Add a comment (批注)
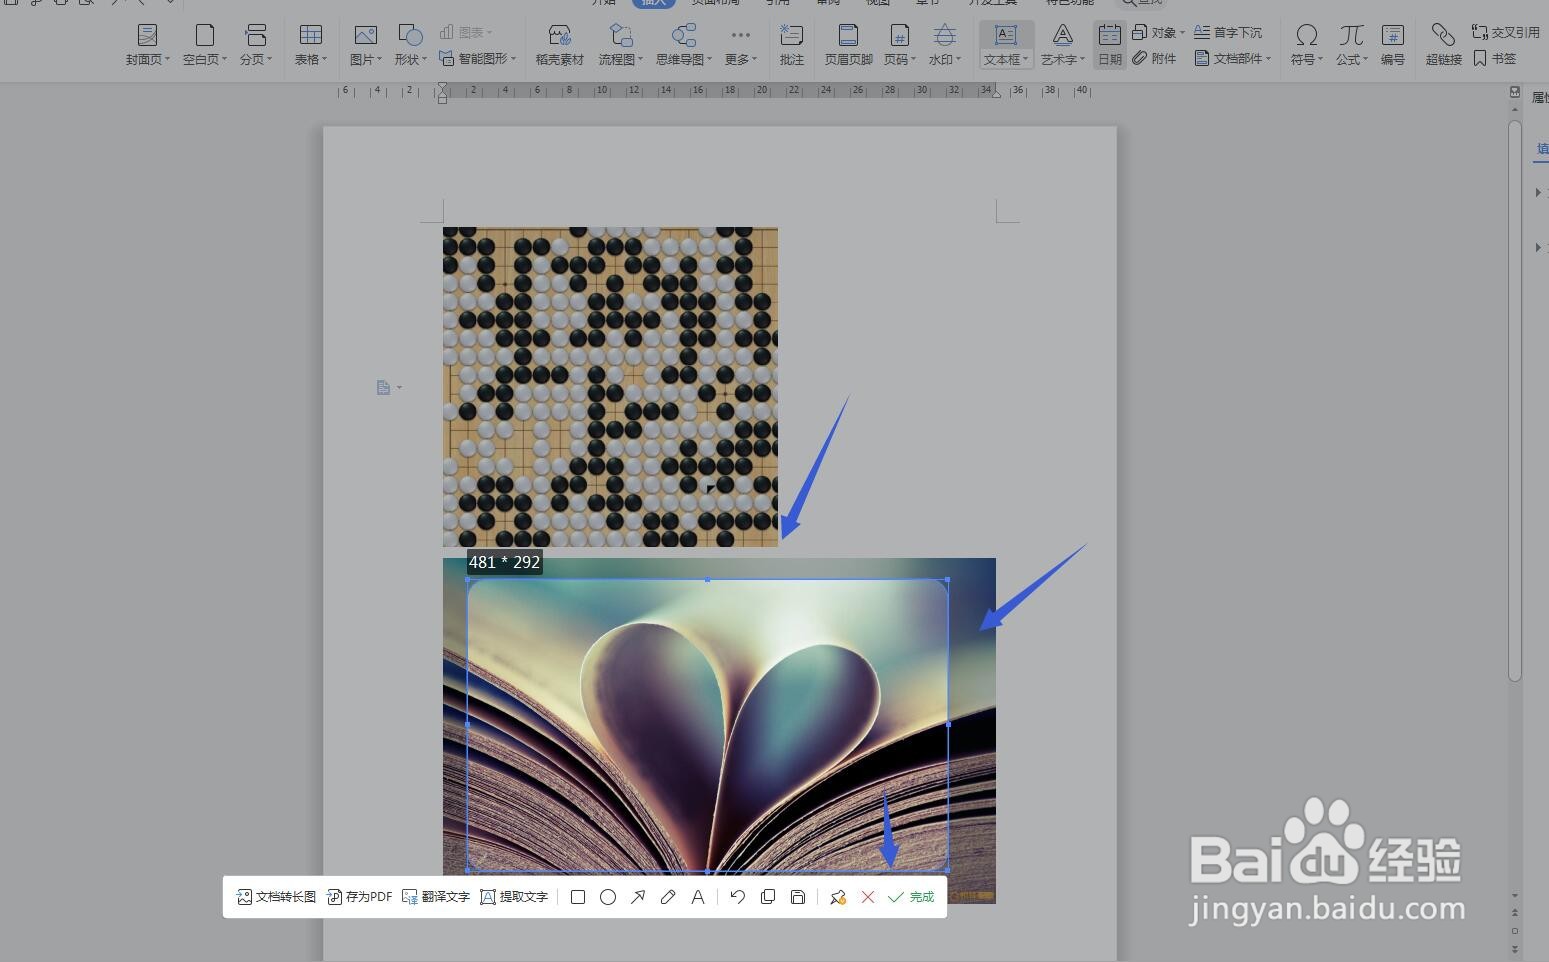Image resolution: width=1549 pixels, height=962 pixels. click(x=791, y=45)
